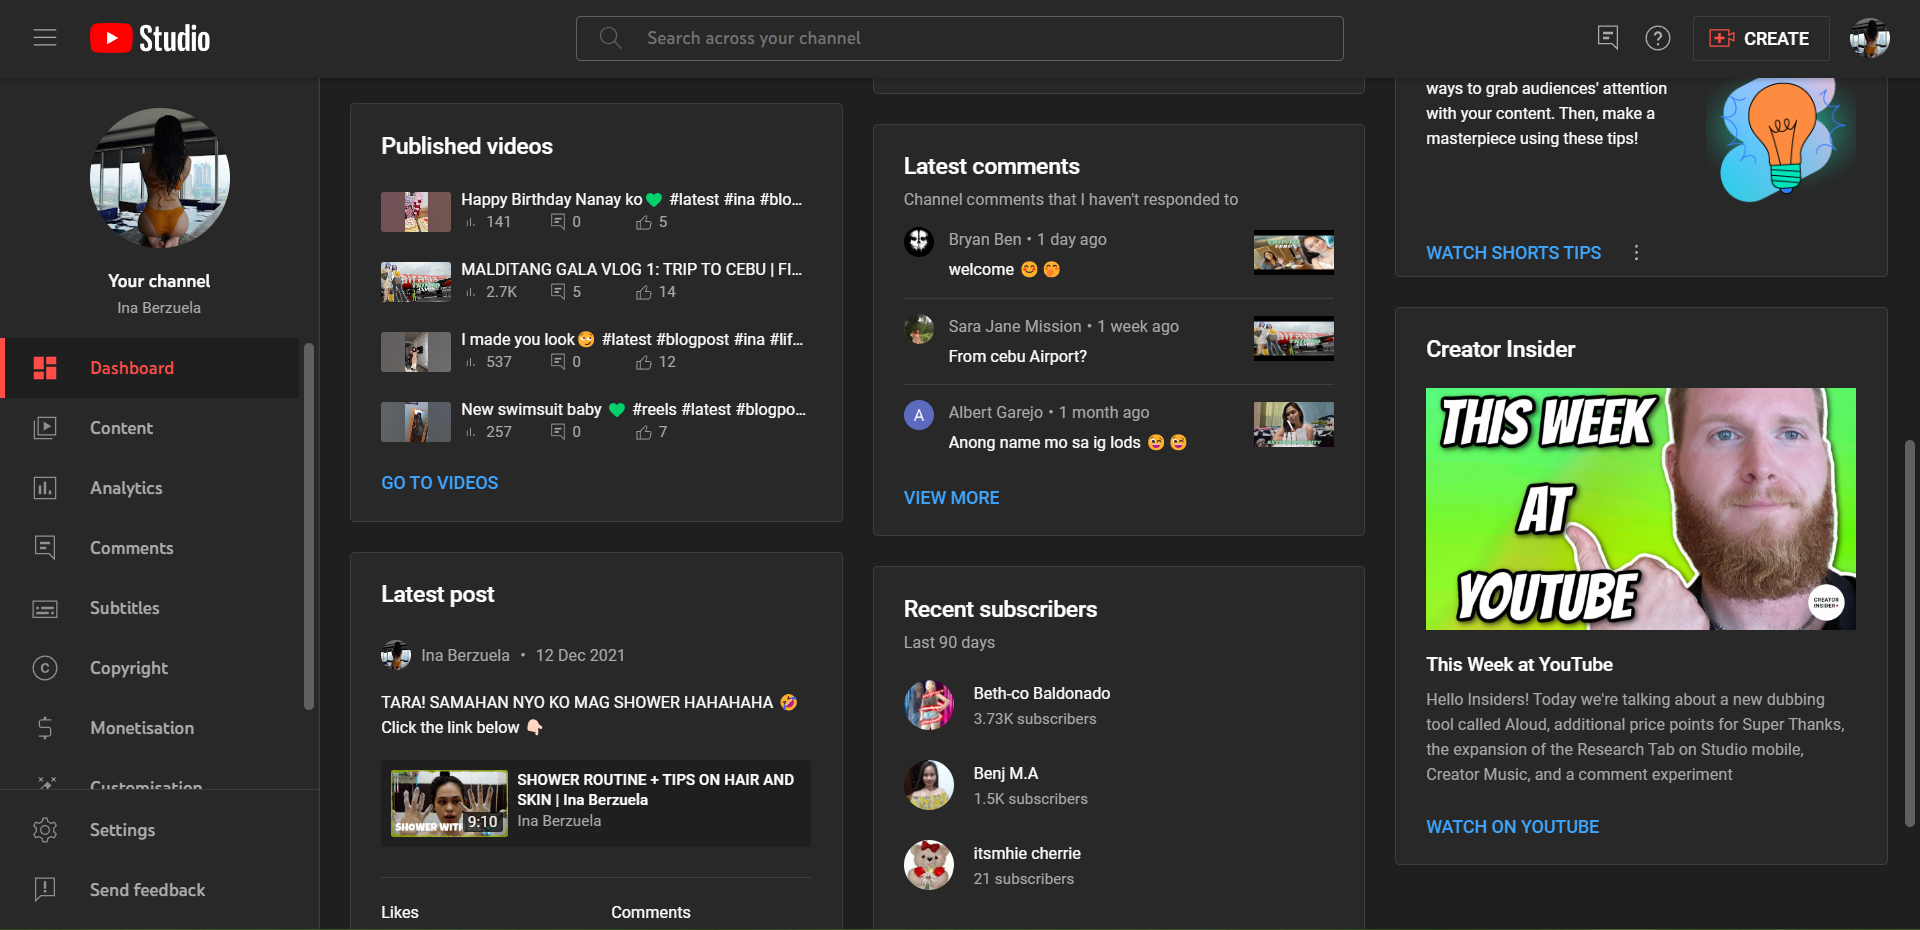This screenshot has width=1920, height=930.
Task: Open MALDITANG GALA VLOG 1 video title
Action: coord(632,269)
